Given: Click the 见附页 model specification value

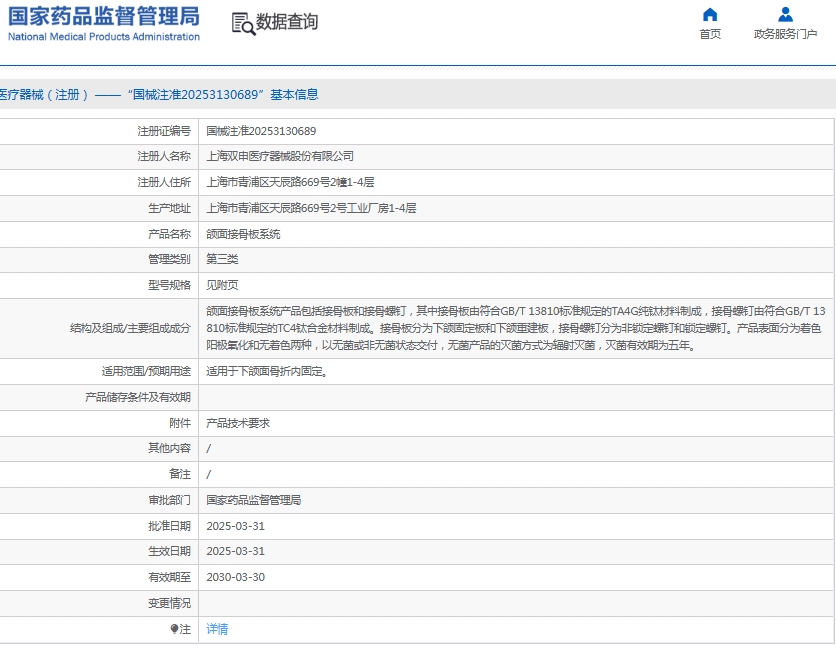Looking at the screenshot, I should [222, 285].
